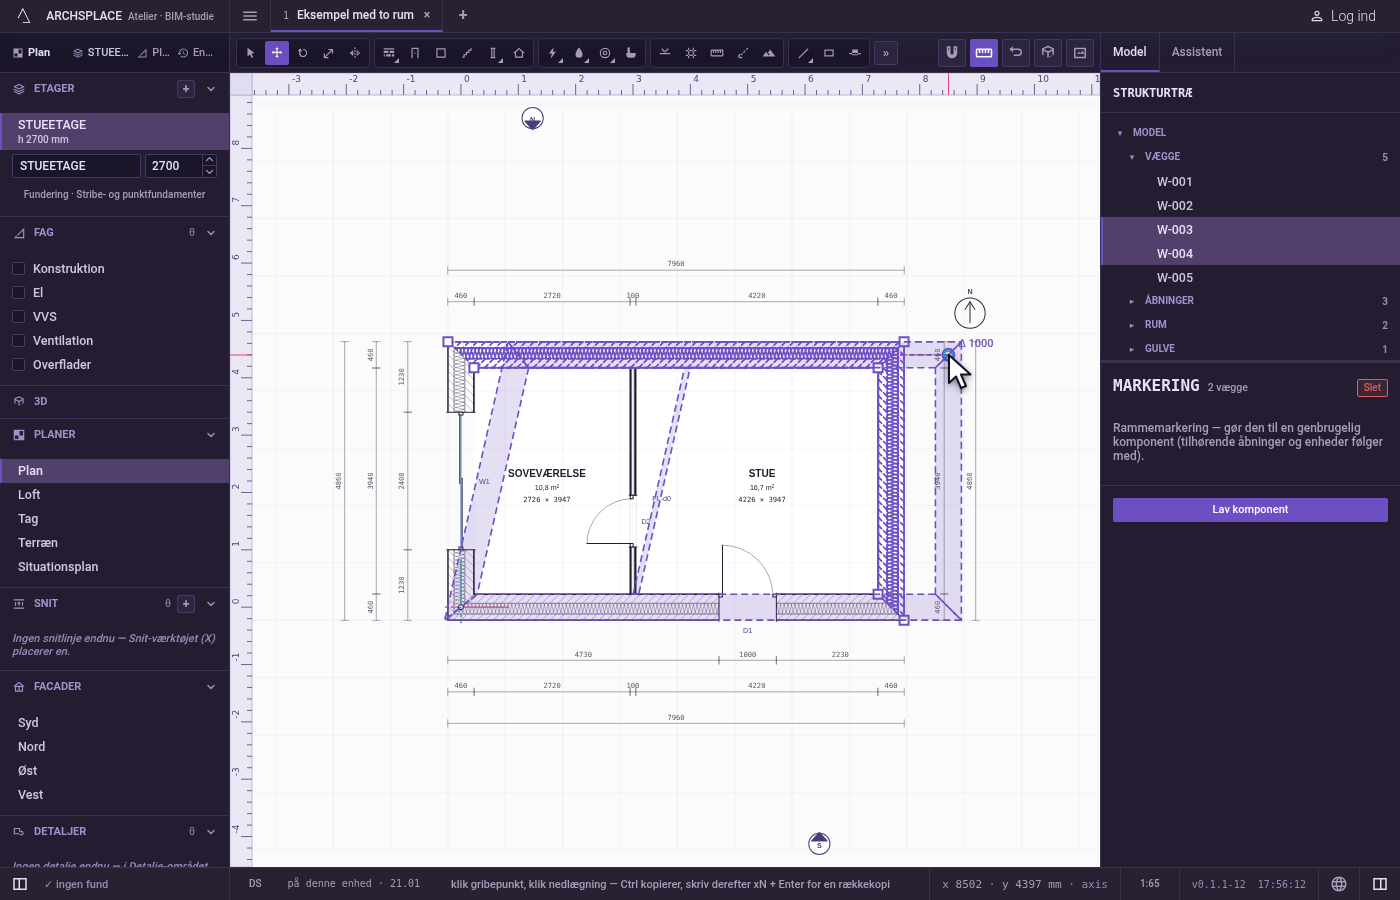Open the hamburger menu
The width and height of the screenshot is (1400, 900).
tap(250, 15)
